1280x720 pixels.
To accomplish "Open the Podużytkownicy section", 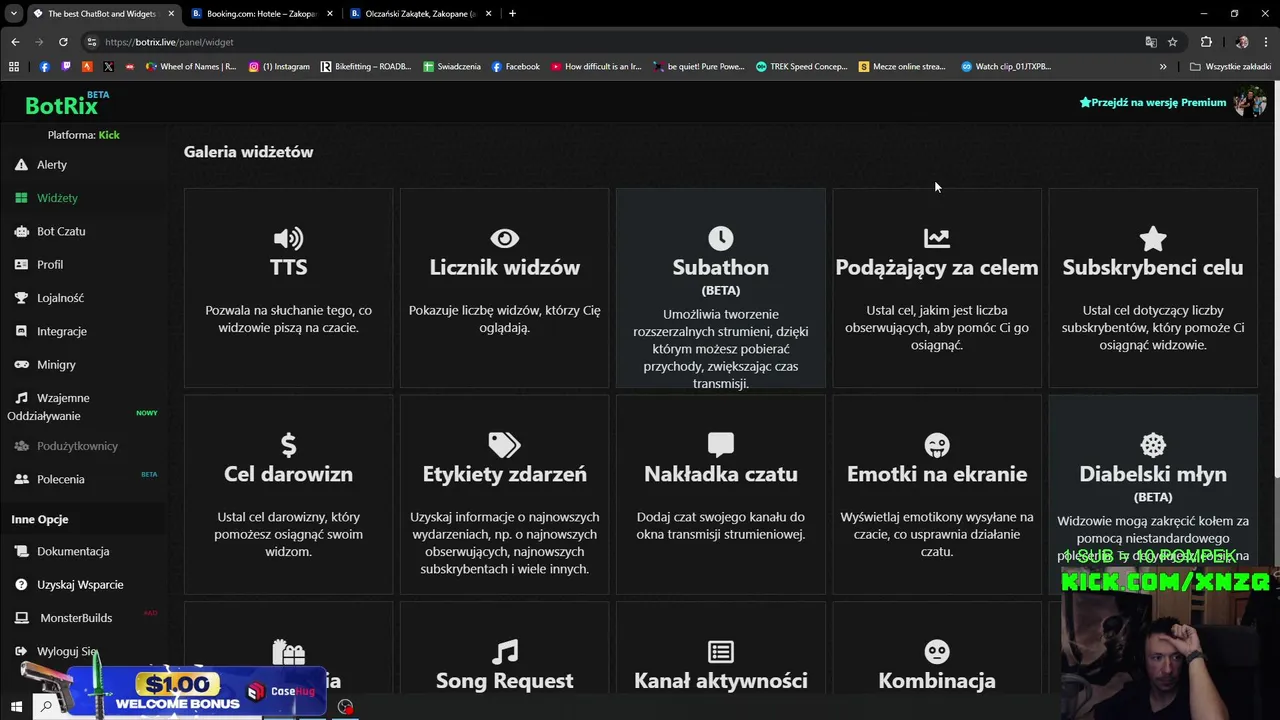I will [x=77, y=446].
